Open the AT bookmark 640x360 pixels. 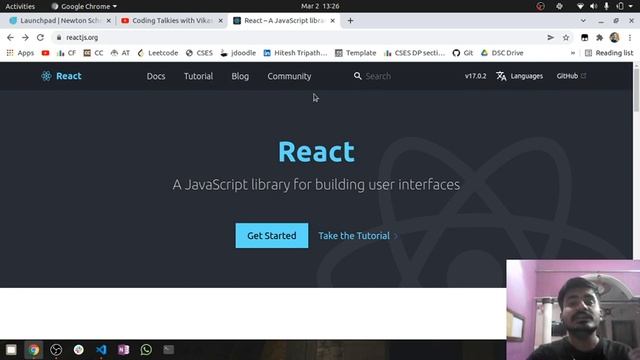(120, 53)
